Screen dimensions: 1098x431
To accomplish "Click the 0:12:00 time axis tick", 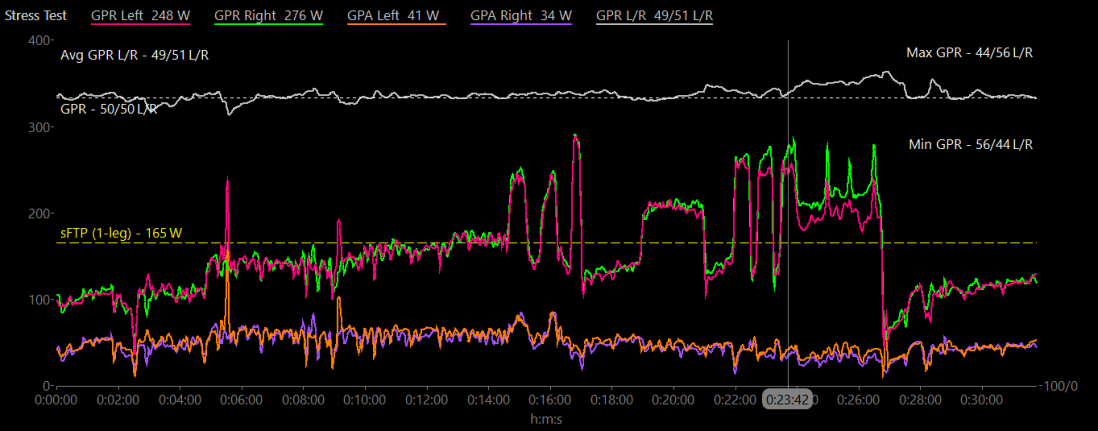I will [x=426, y=399].
